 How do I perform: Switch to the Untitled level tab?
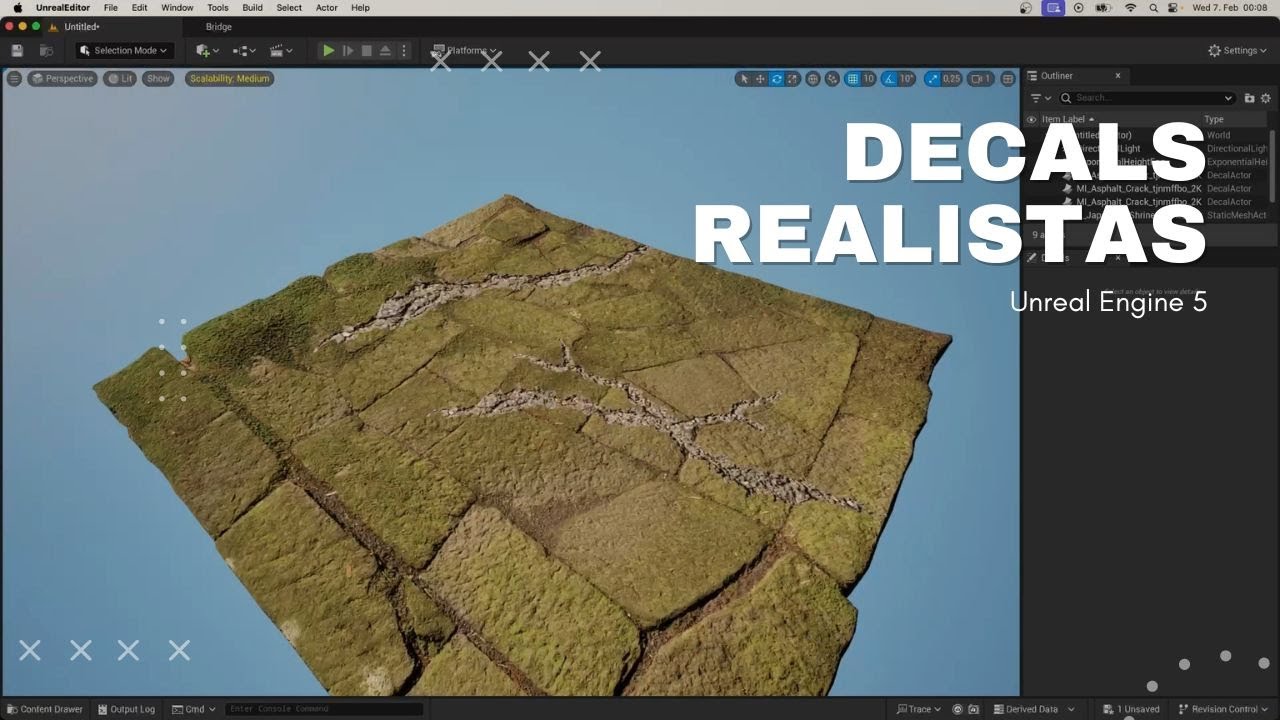(x=82, y=27)
